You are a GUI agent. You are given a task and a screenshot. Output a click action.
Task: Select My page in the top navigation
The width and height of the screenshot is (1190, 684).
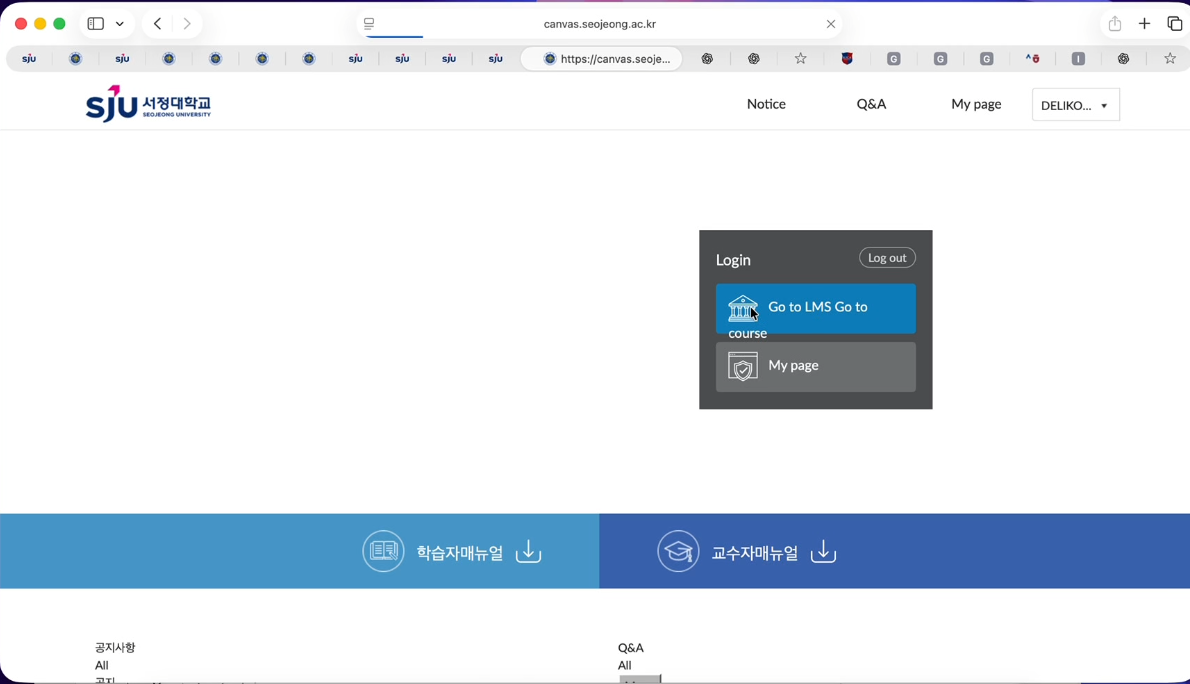(976, 104)
